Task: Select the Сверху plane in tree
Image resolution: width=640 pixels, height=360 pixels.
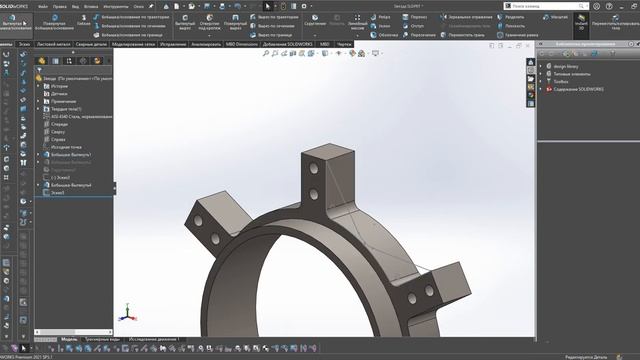Action: pos(58,132)
